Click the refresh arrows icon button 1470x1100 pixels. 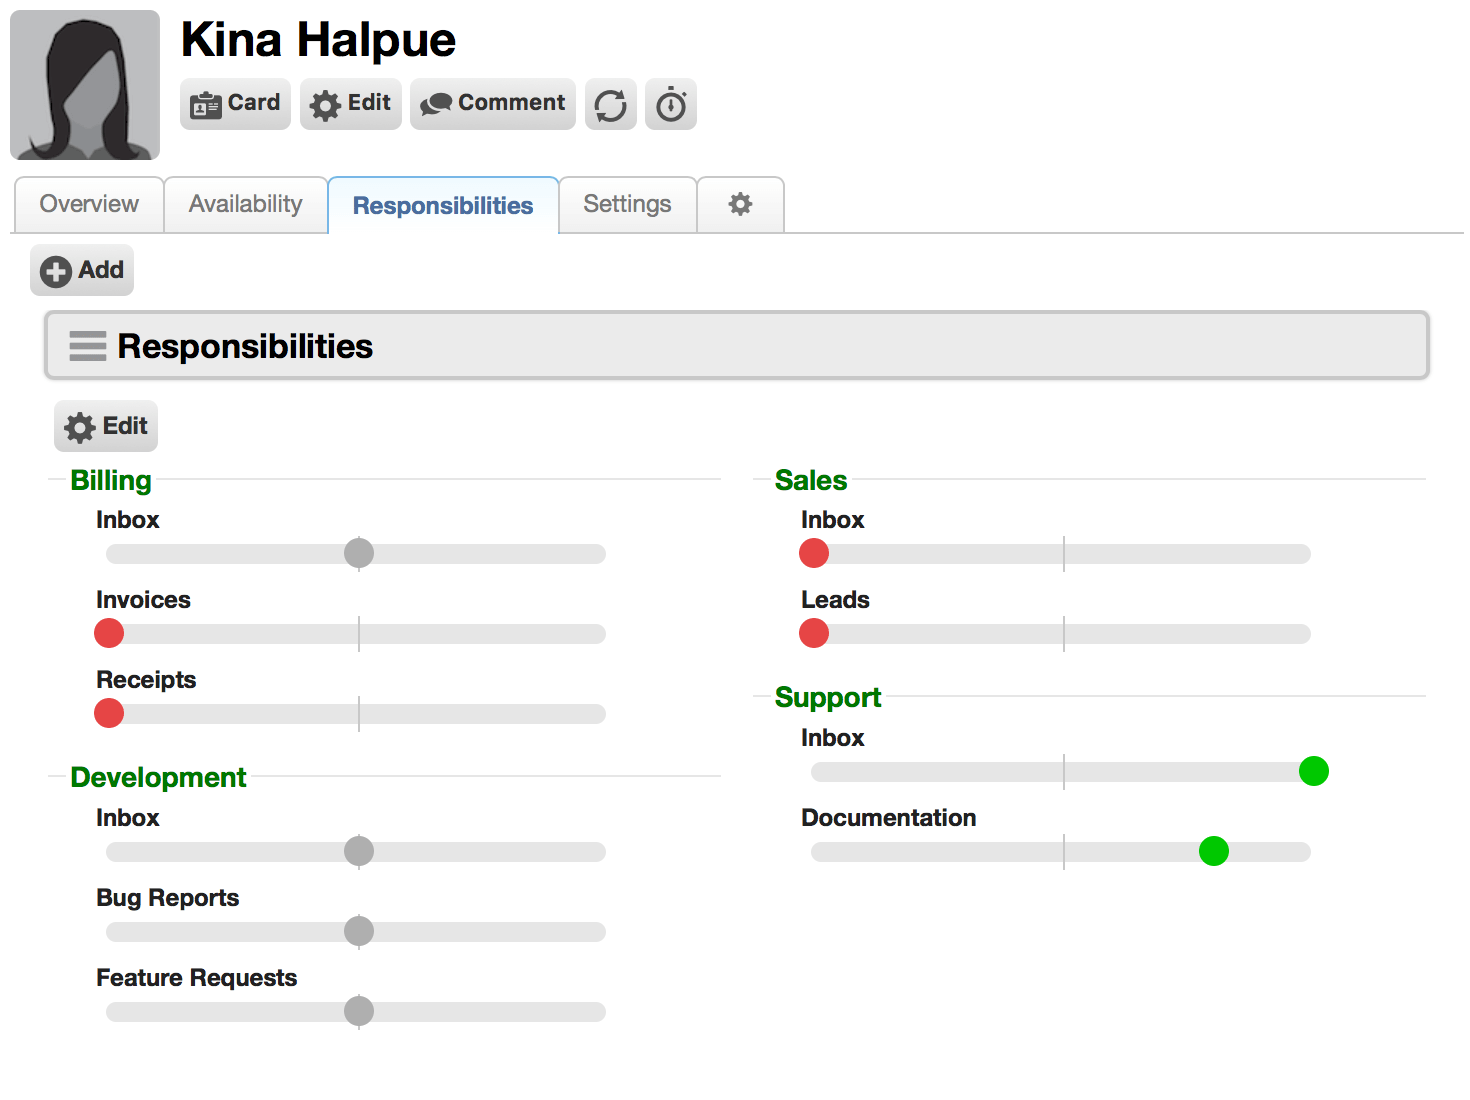click(x=611, y=104)
